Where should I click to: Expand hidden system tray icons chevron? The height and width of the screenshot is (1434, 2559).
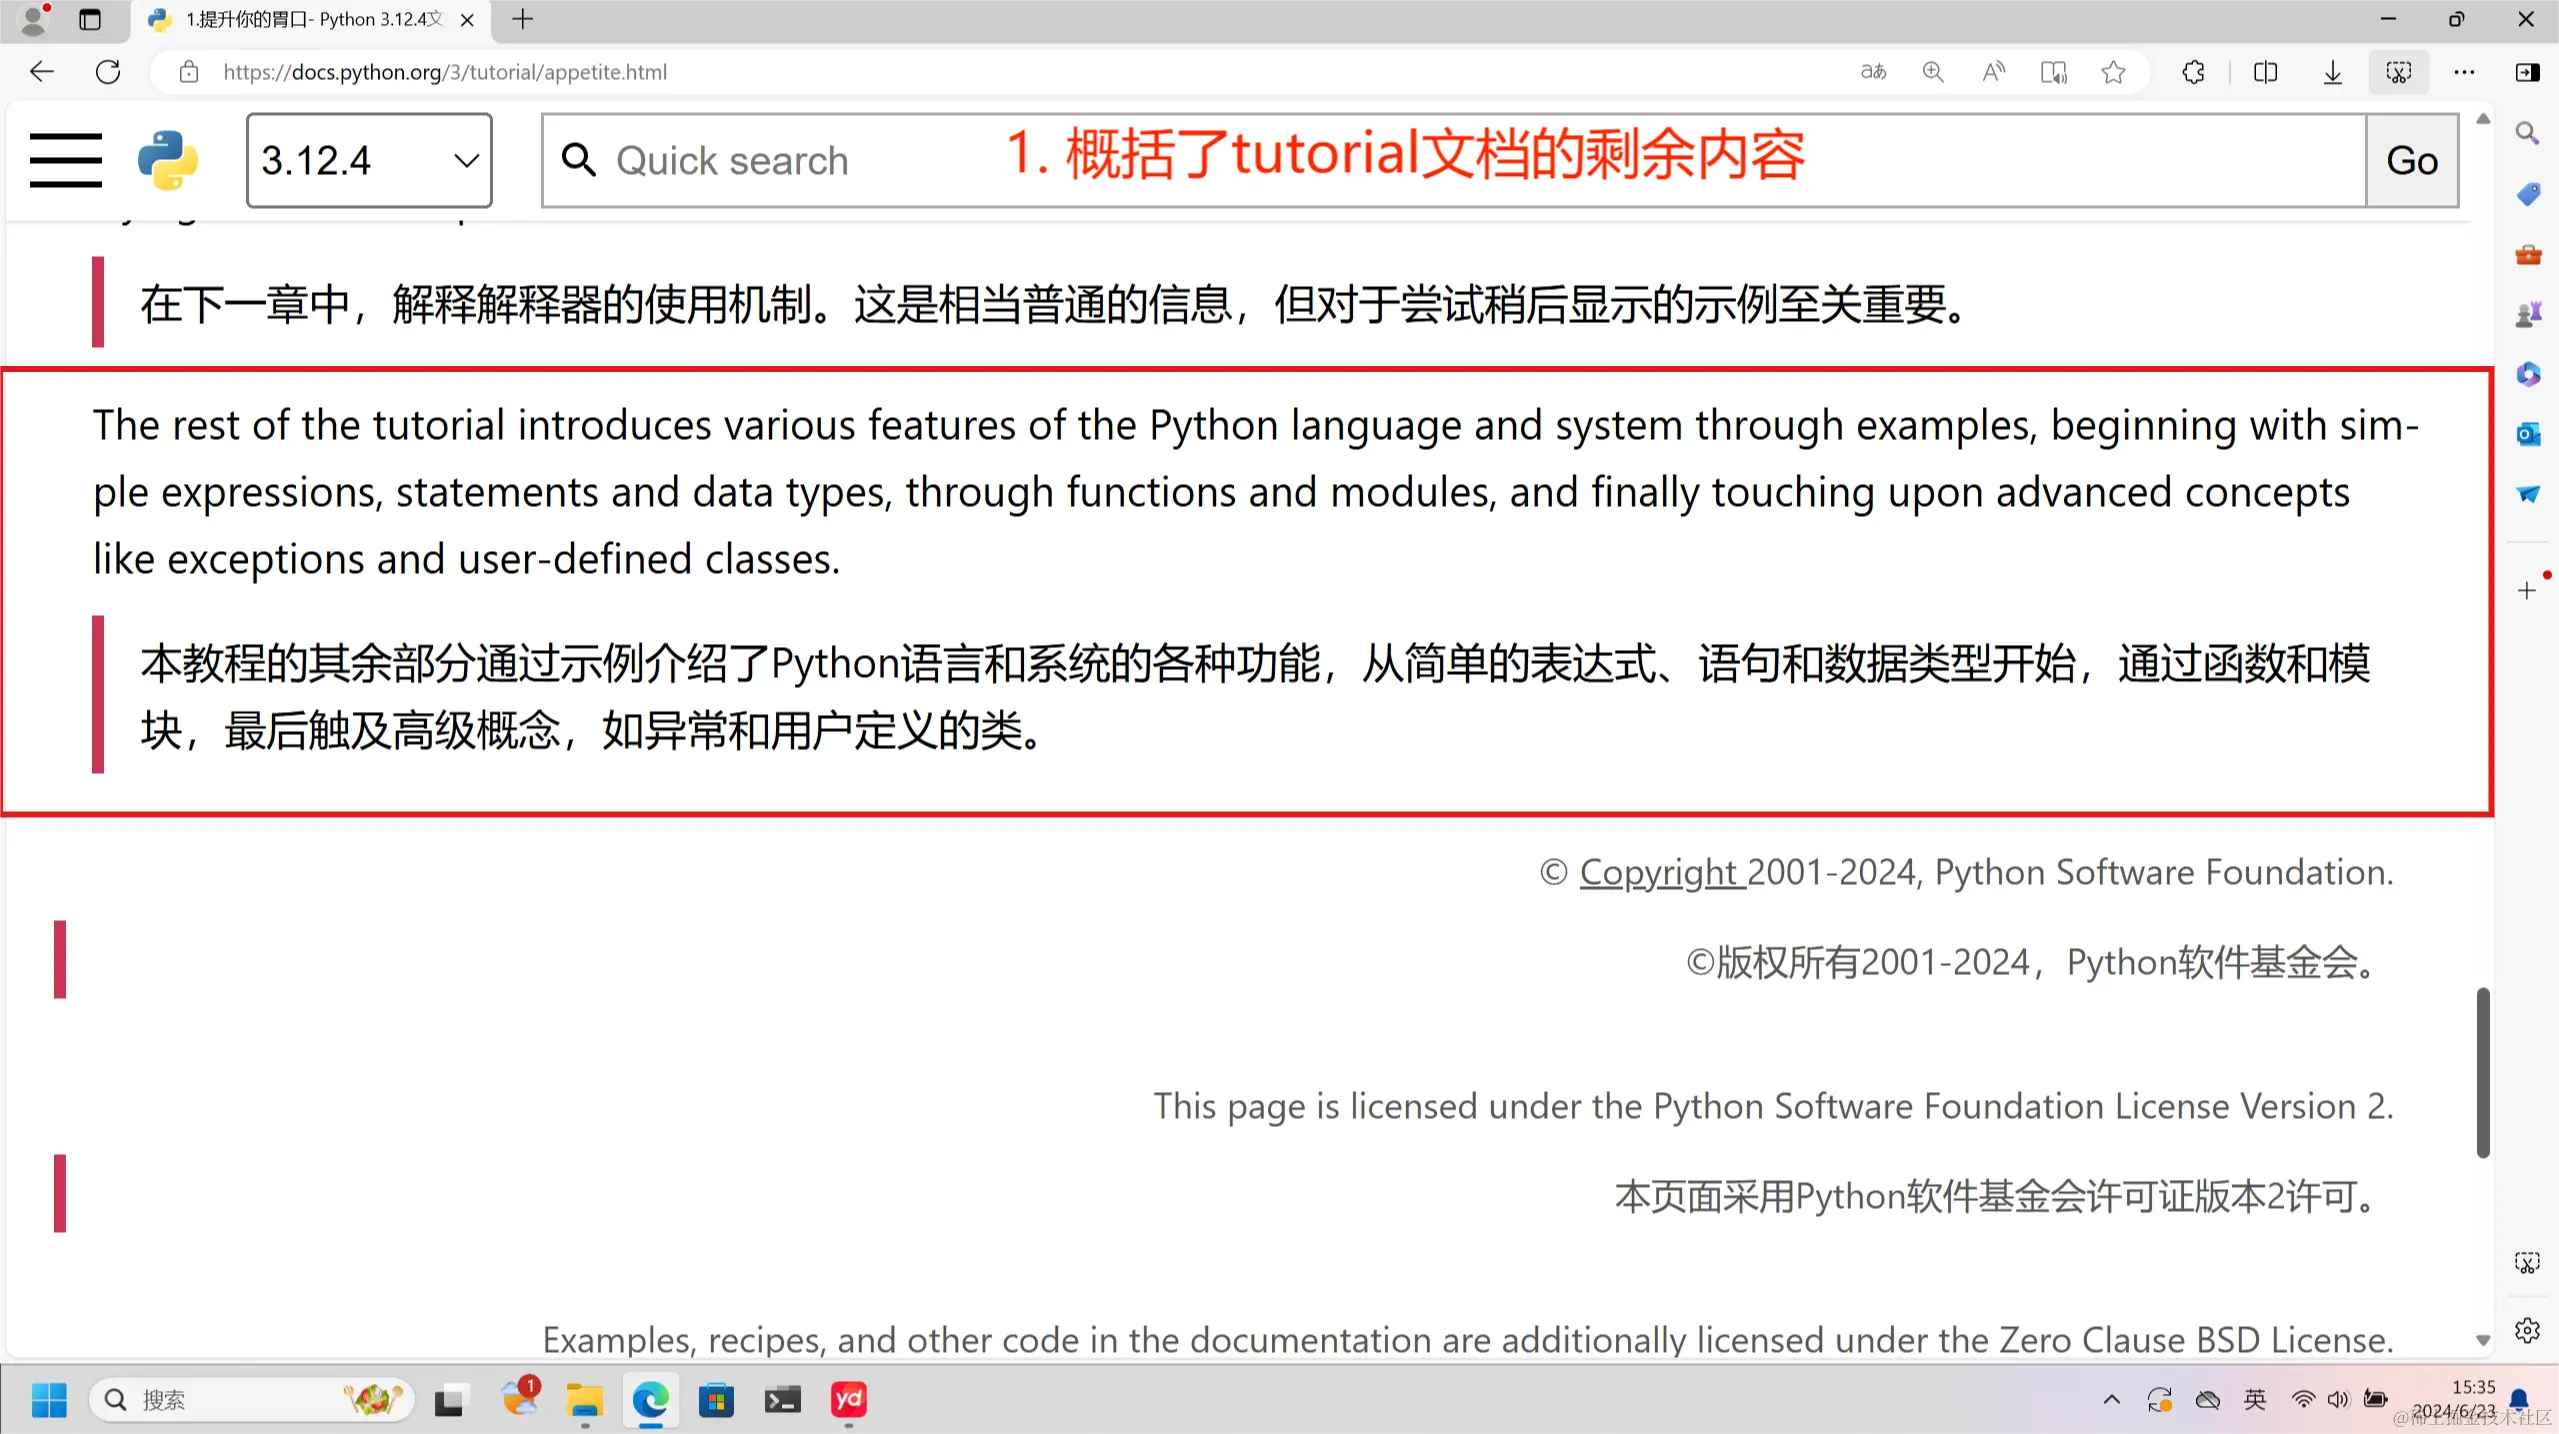tap(2111, 1399)
